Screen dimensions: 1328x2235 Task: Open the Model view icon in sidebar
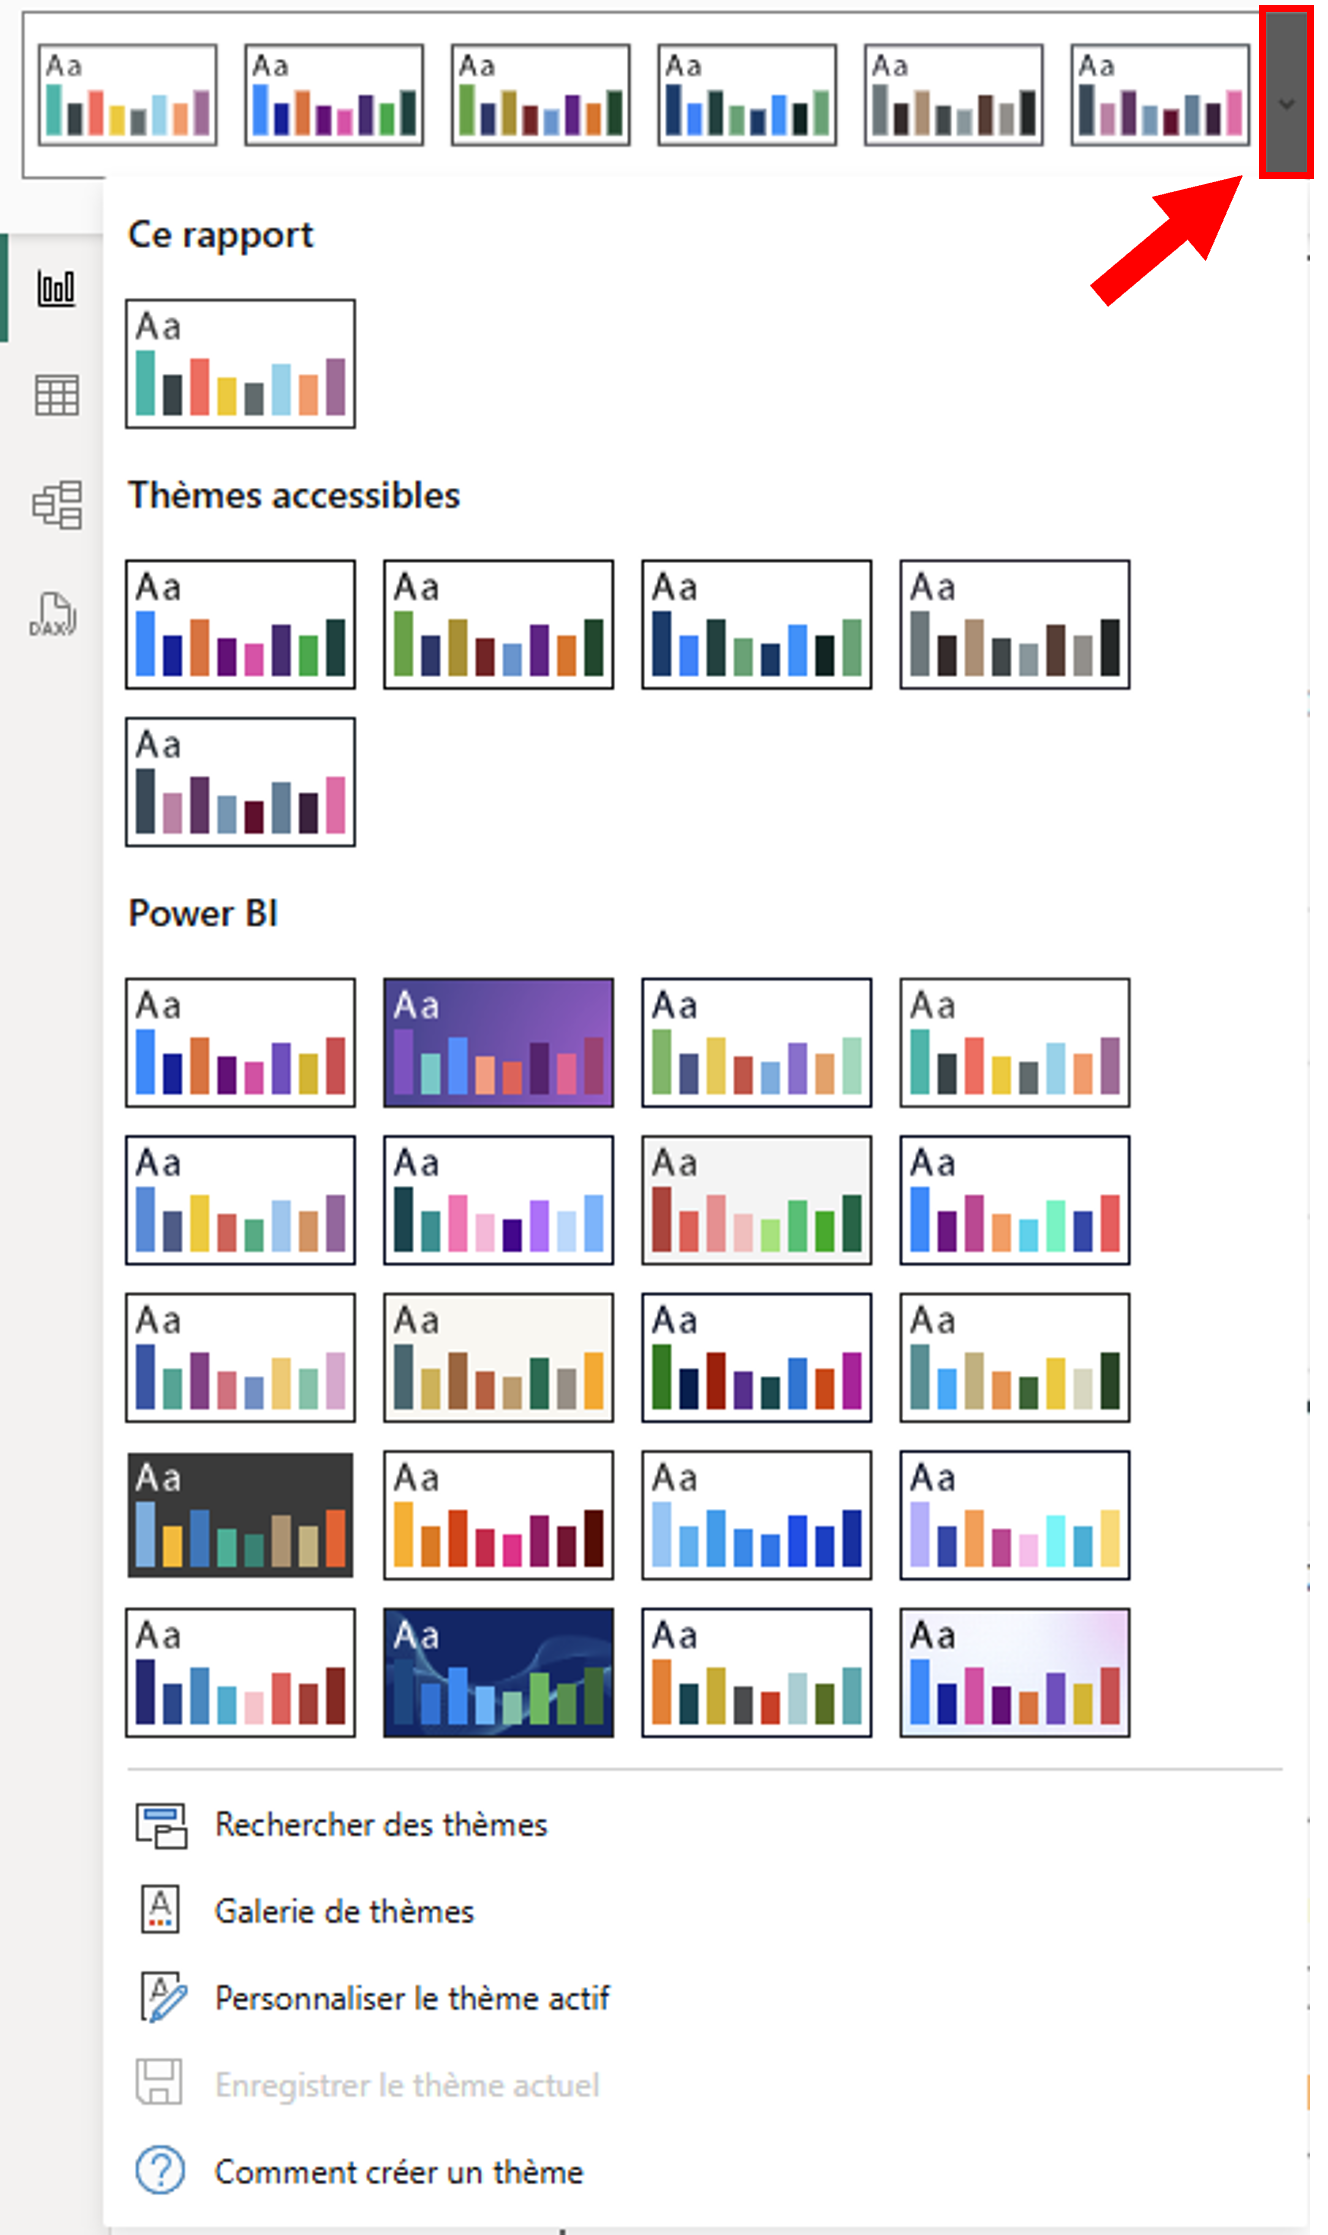click(x=56, y=504)
